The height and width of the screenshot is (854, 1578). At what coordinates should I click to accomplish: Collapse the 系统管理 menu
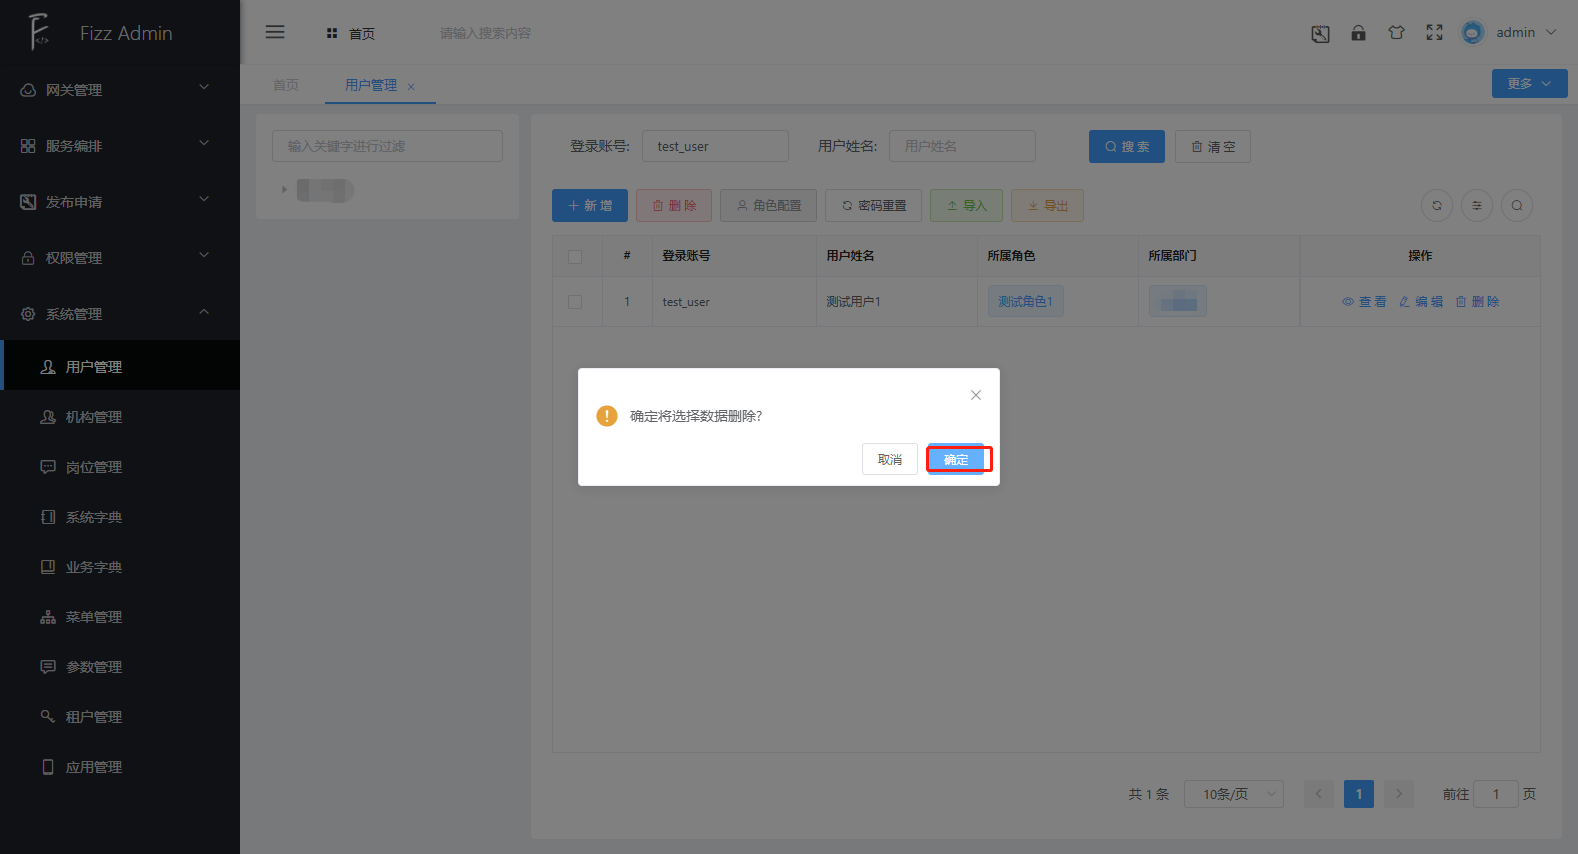click(x=120, y=314)
